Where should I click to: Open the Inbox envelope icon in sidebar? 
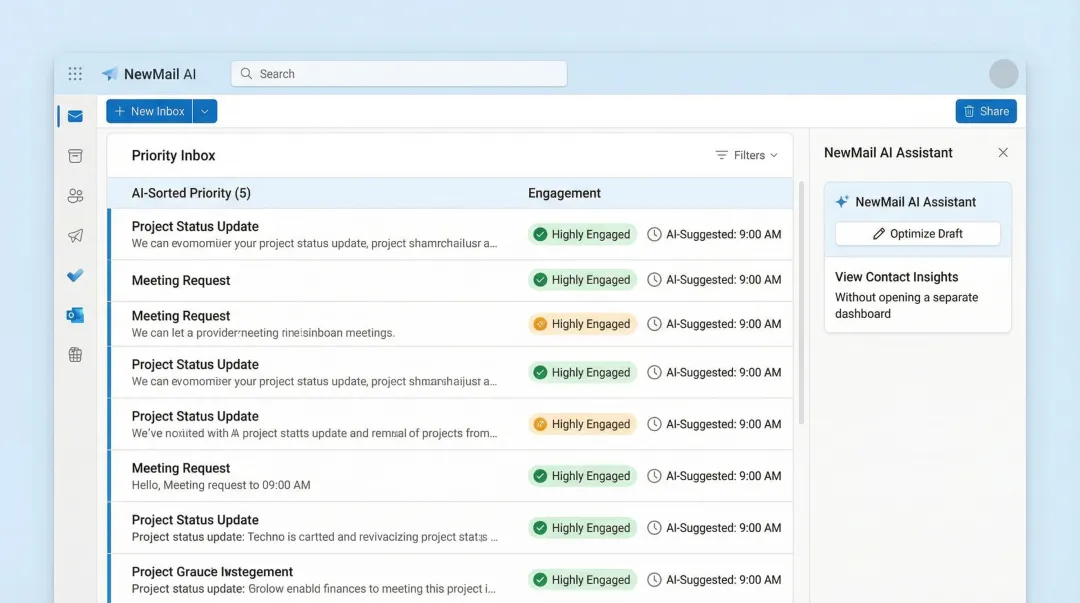(x=74, y=116)
